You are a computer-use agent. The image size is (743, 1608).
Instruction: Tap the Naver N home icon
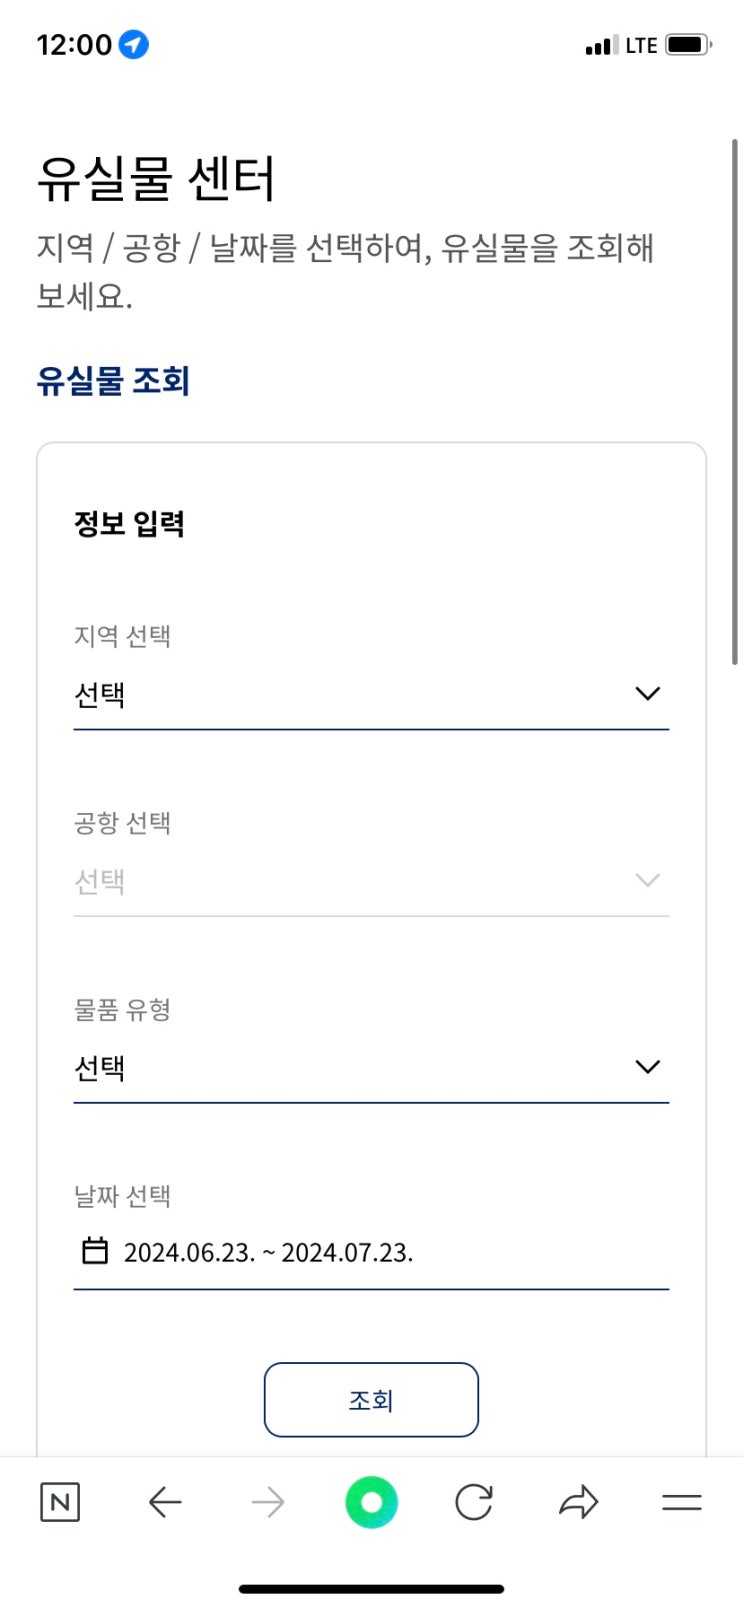[60, 1502]
